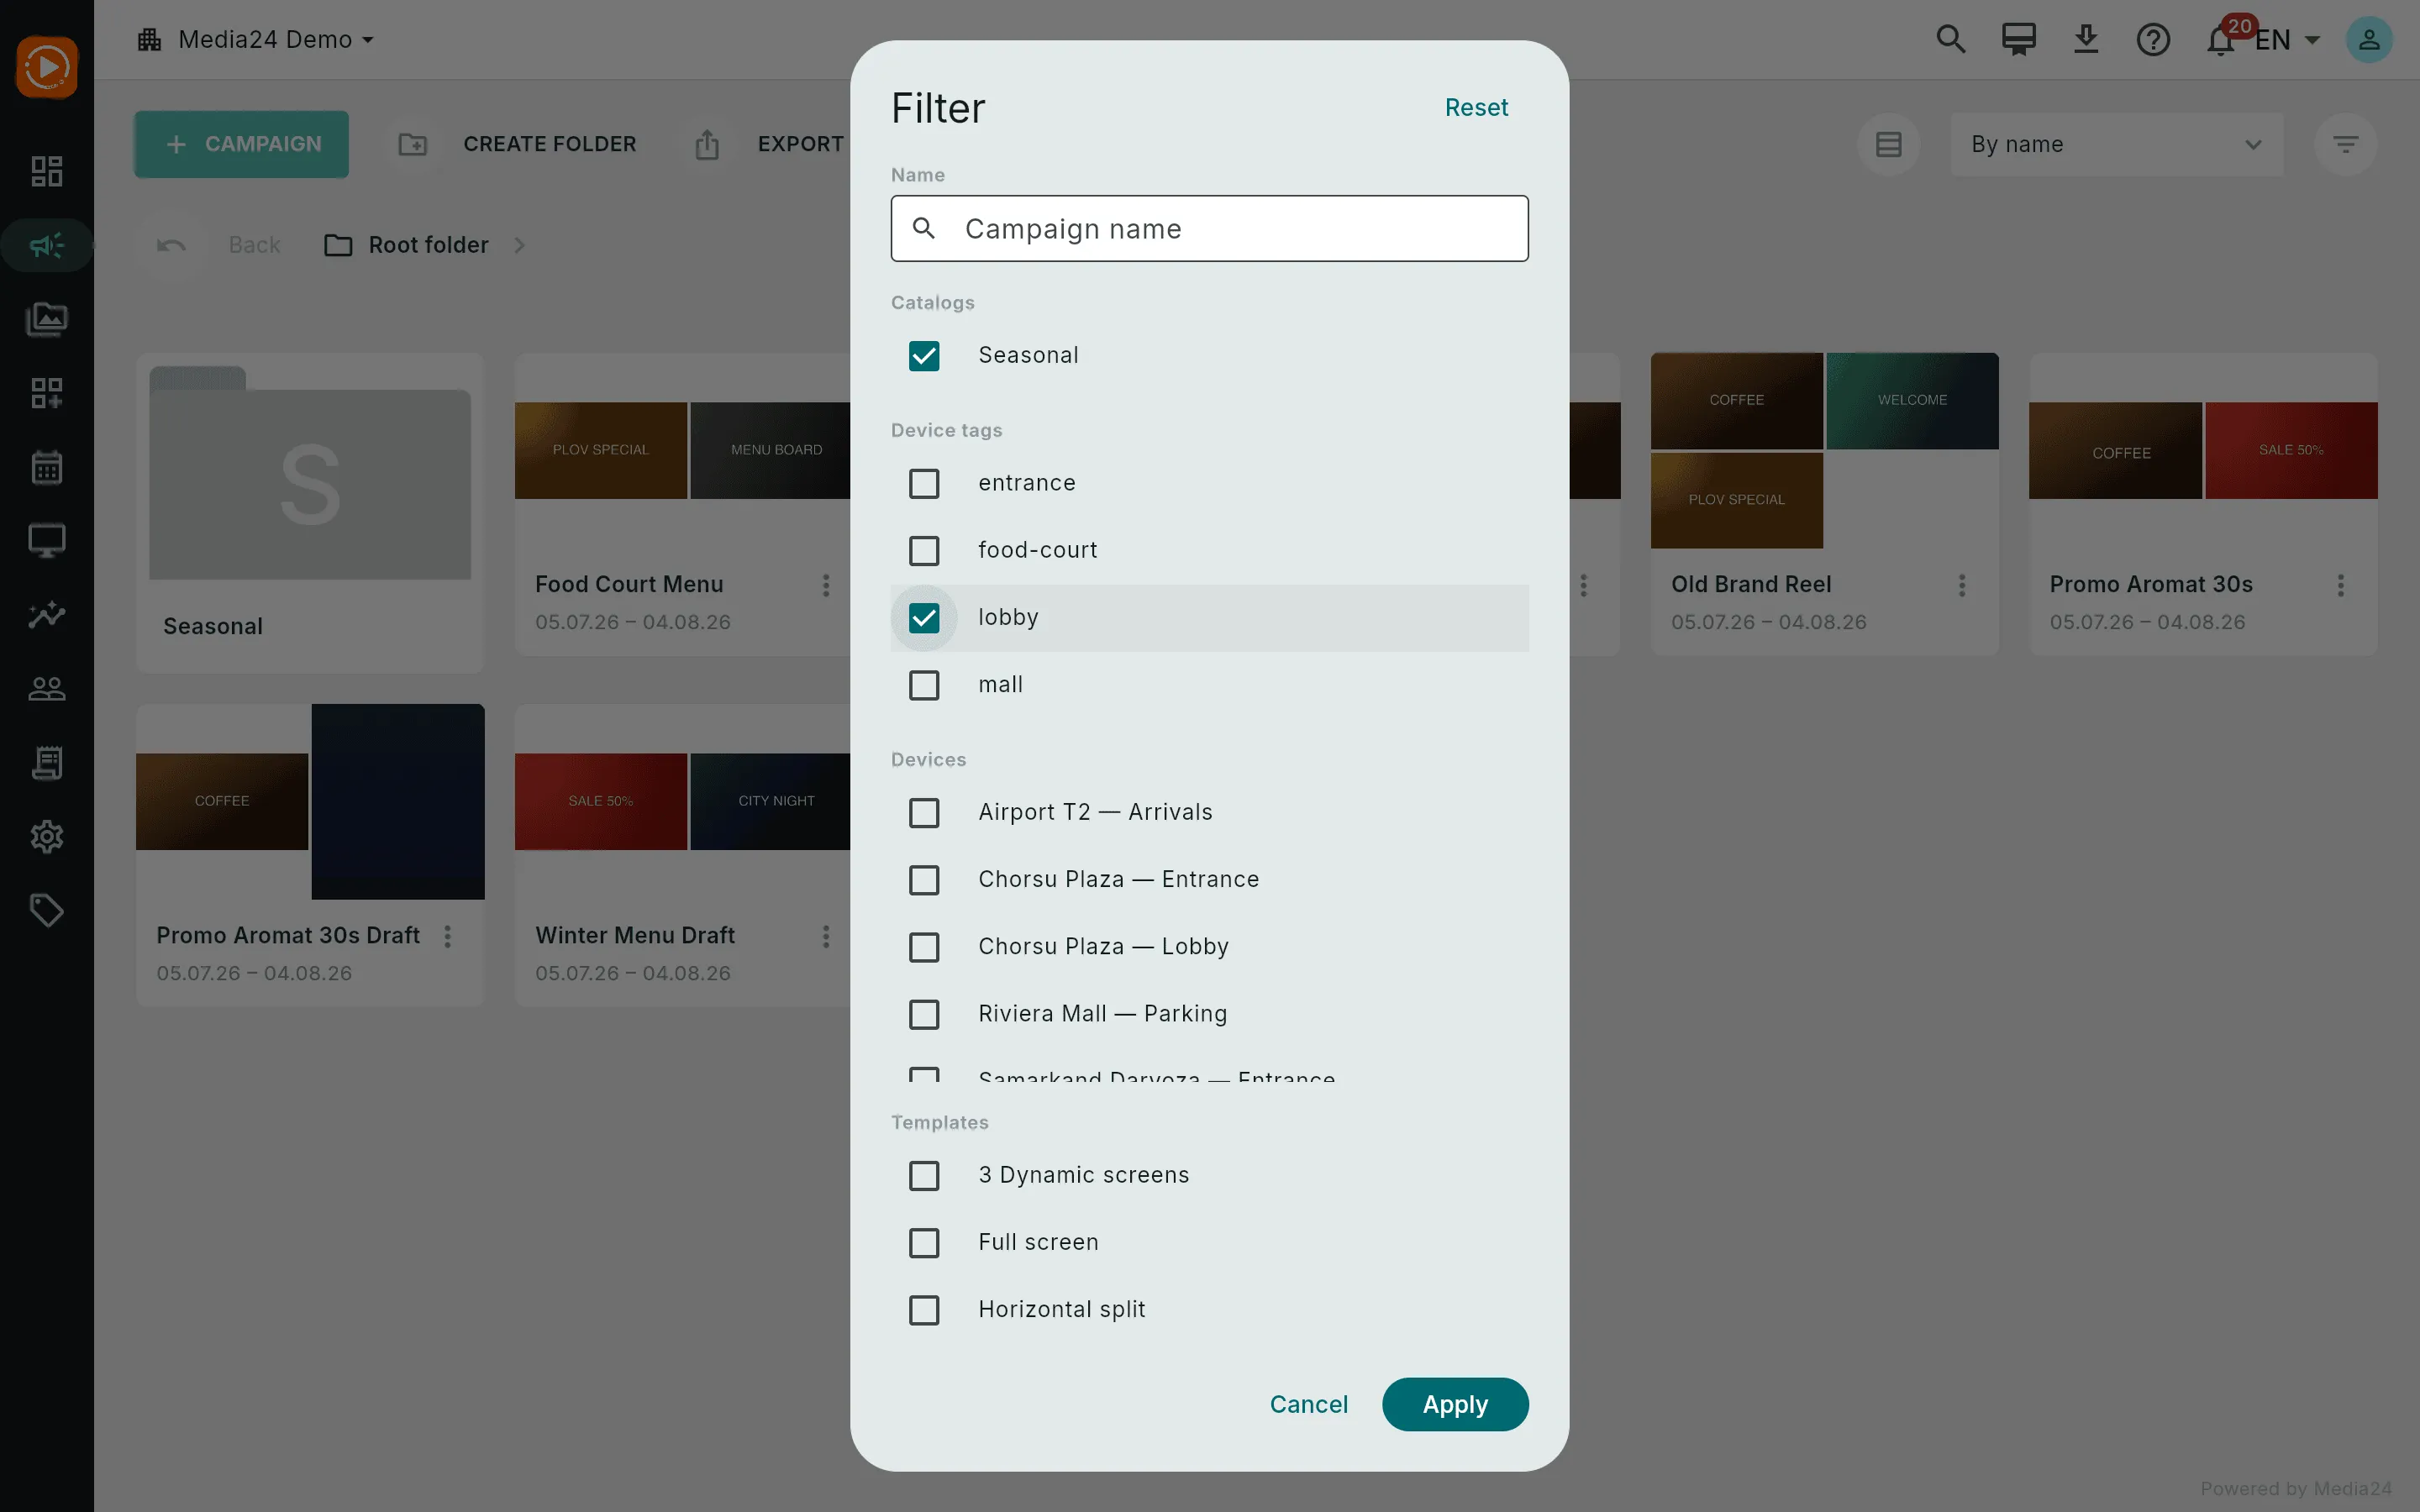This screenshot has width=2420, height=1512.
Task: Click Cancel in the Filter dialog
Action: click(x=1308, y=1404)
